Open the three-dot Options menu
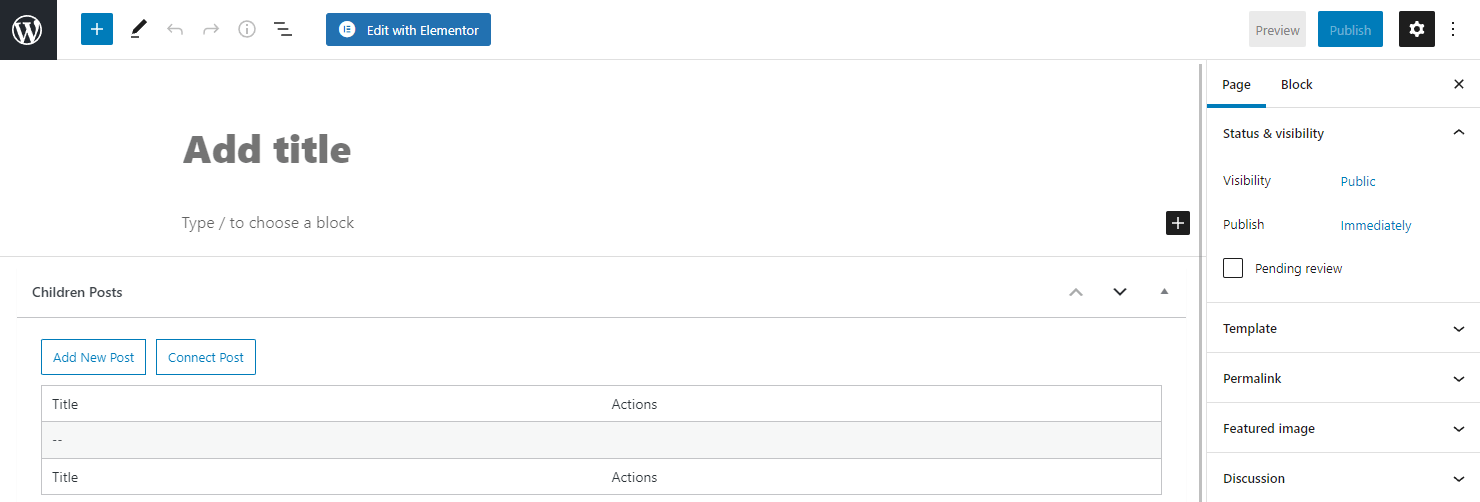Screen dimensions: 1480x502 click(x=1454, y=30)
